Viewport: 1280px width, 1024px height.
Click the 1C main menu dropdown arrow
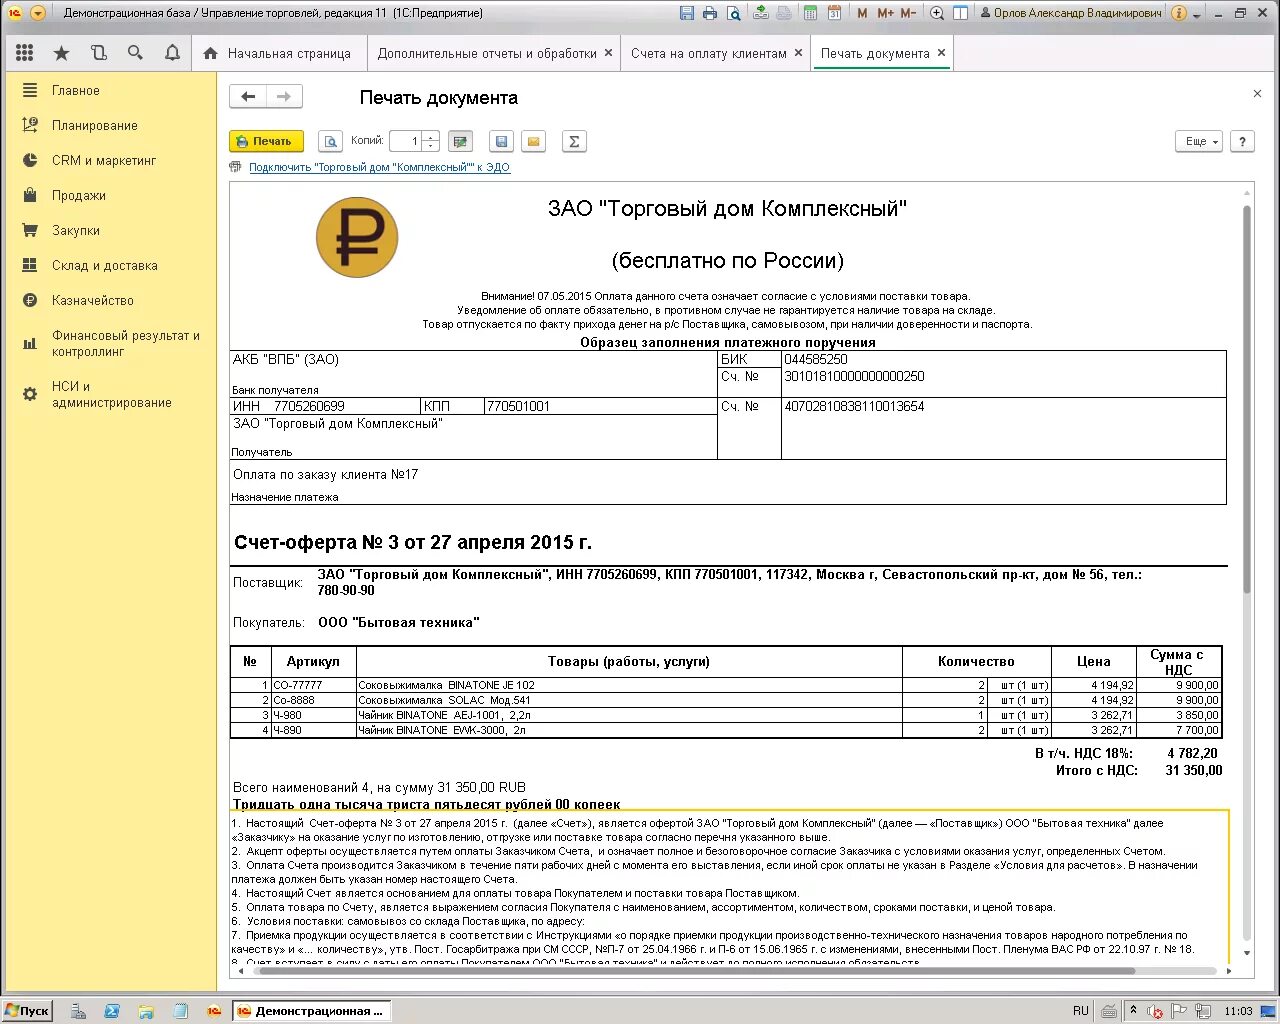[38, 13]
